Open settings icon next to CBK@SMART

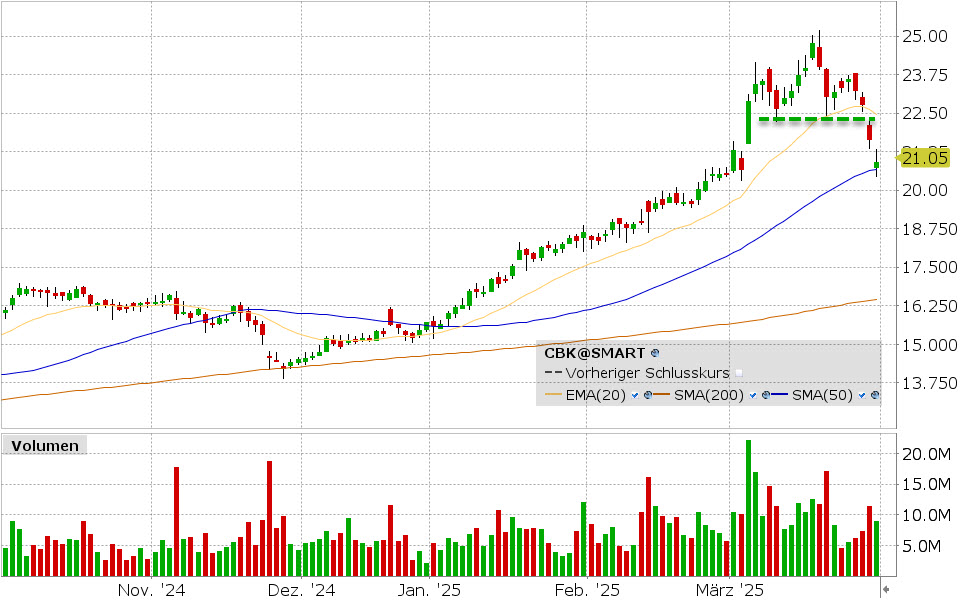(x=655, y=353)
